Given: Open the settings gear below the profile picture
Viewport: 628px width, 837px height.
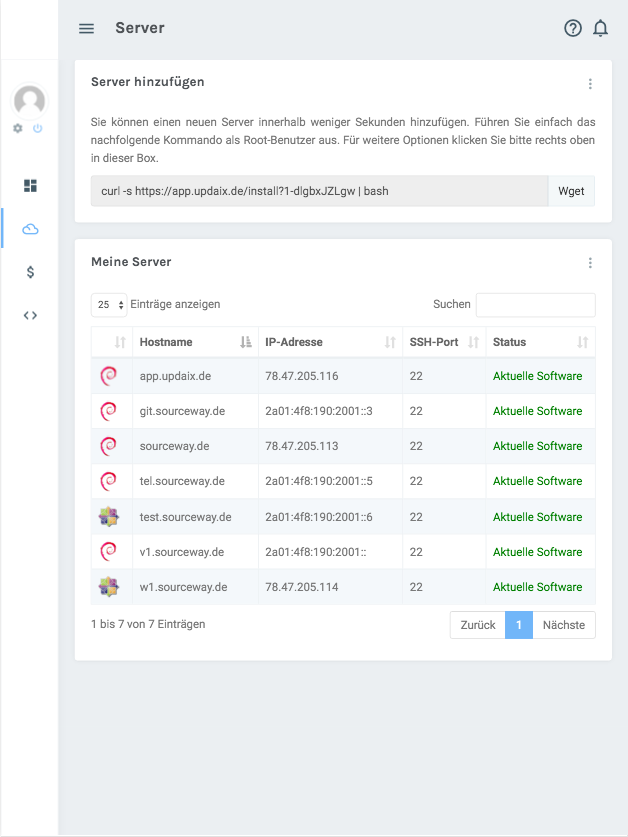Looking at the screenshot, I should [x=16, y=128].
